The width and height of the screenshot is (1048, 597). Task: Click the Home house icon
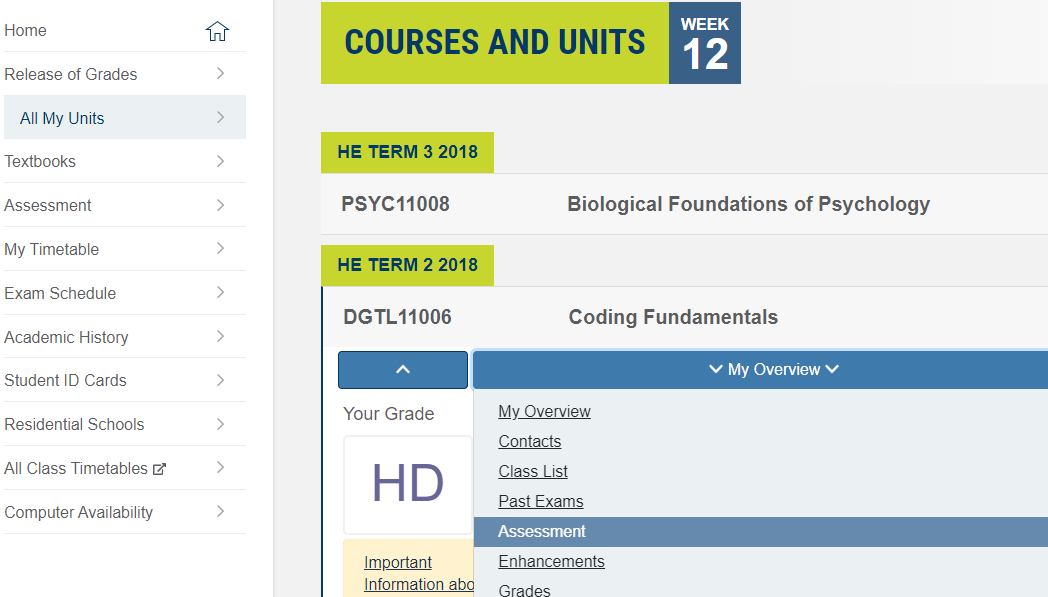pyautogui.click(x=217, y=31)
